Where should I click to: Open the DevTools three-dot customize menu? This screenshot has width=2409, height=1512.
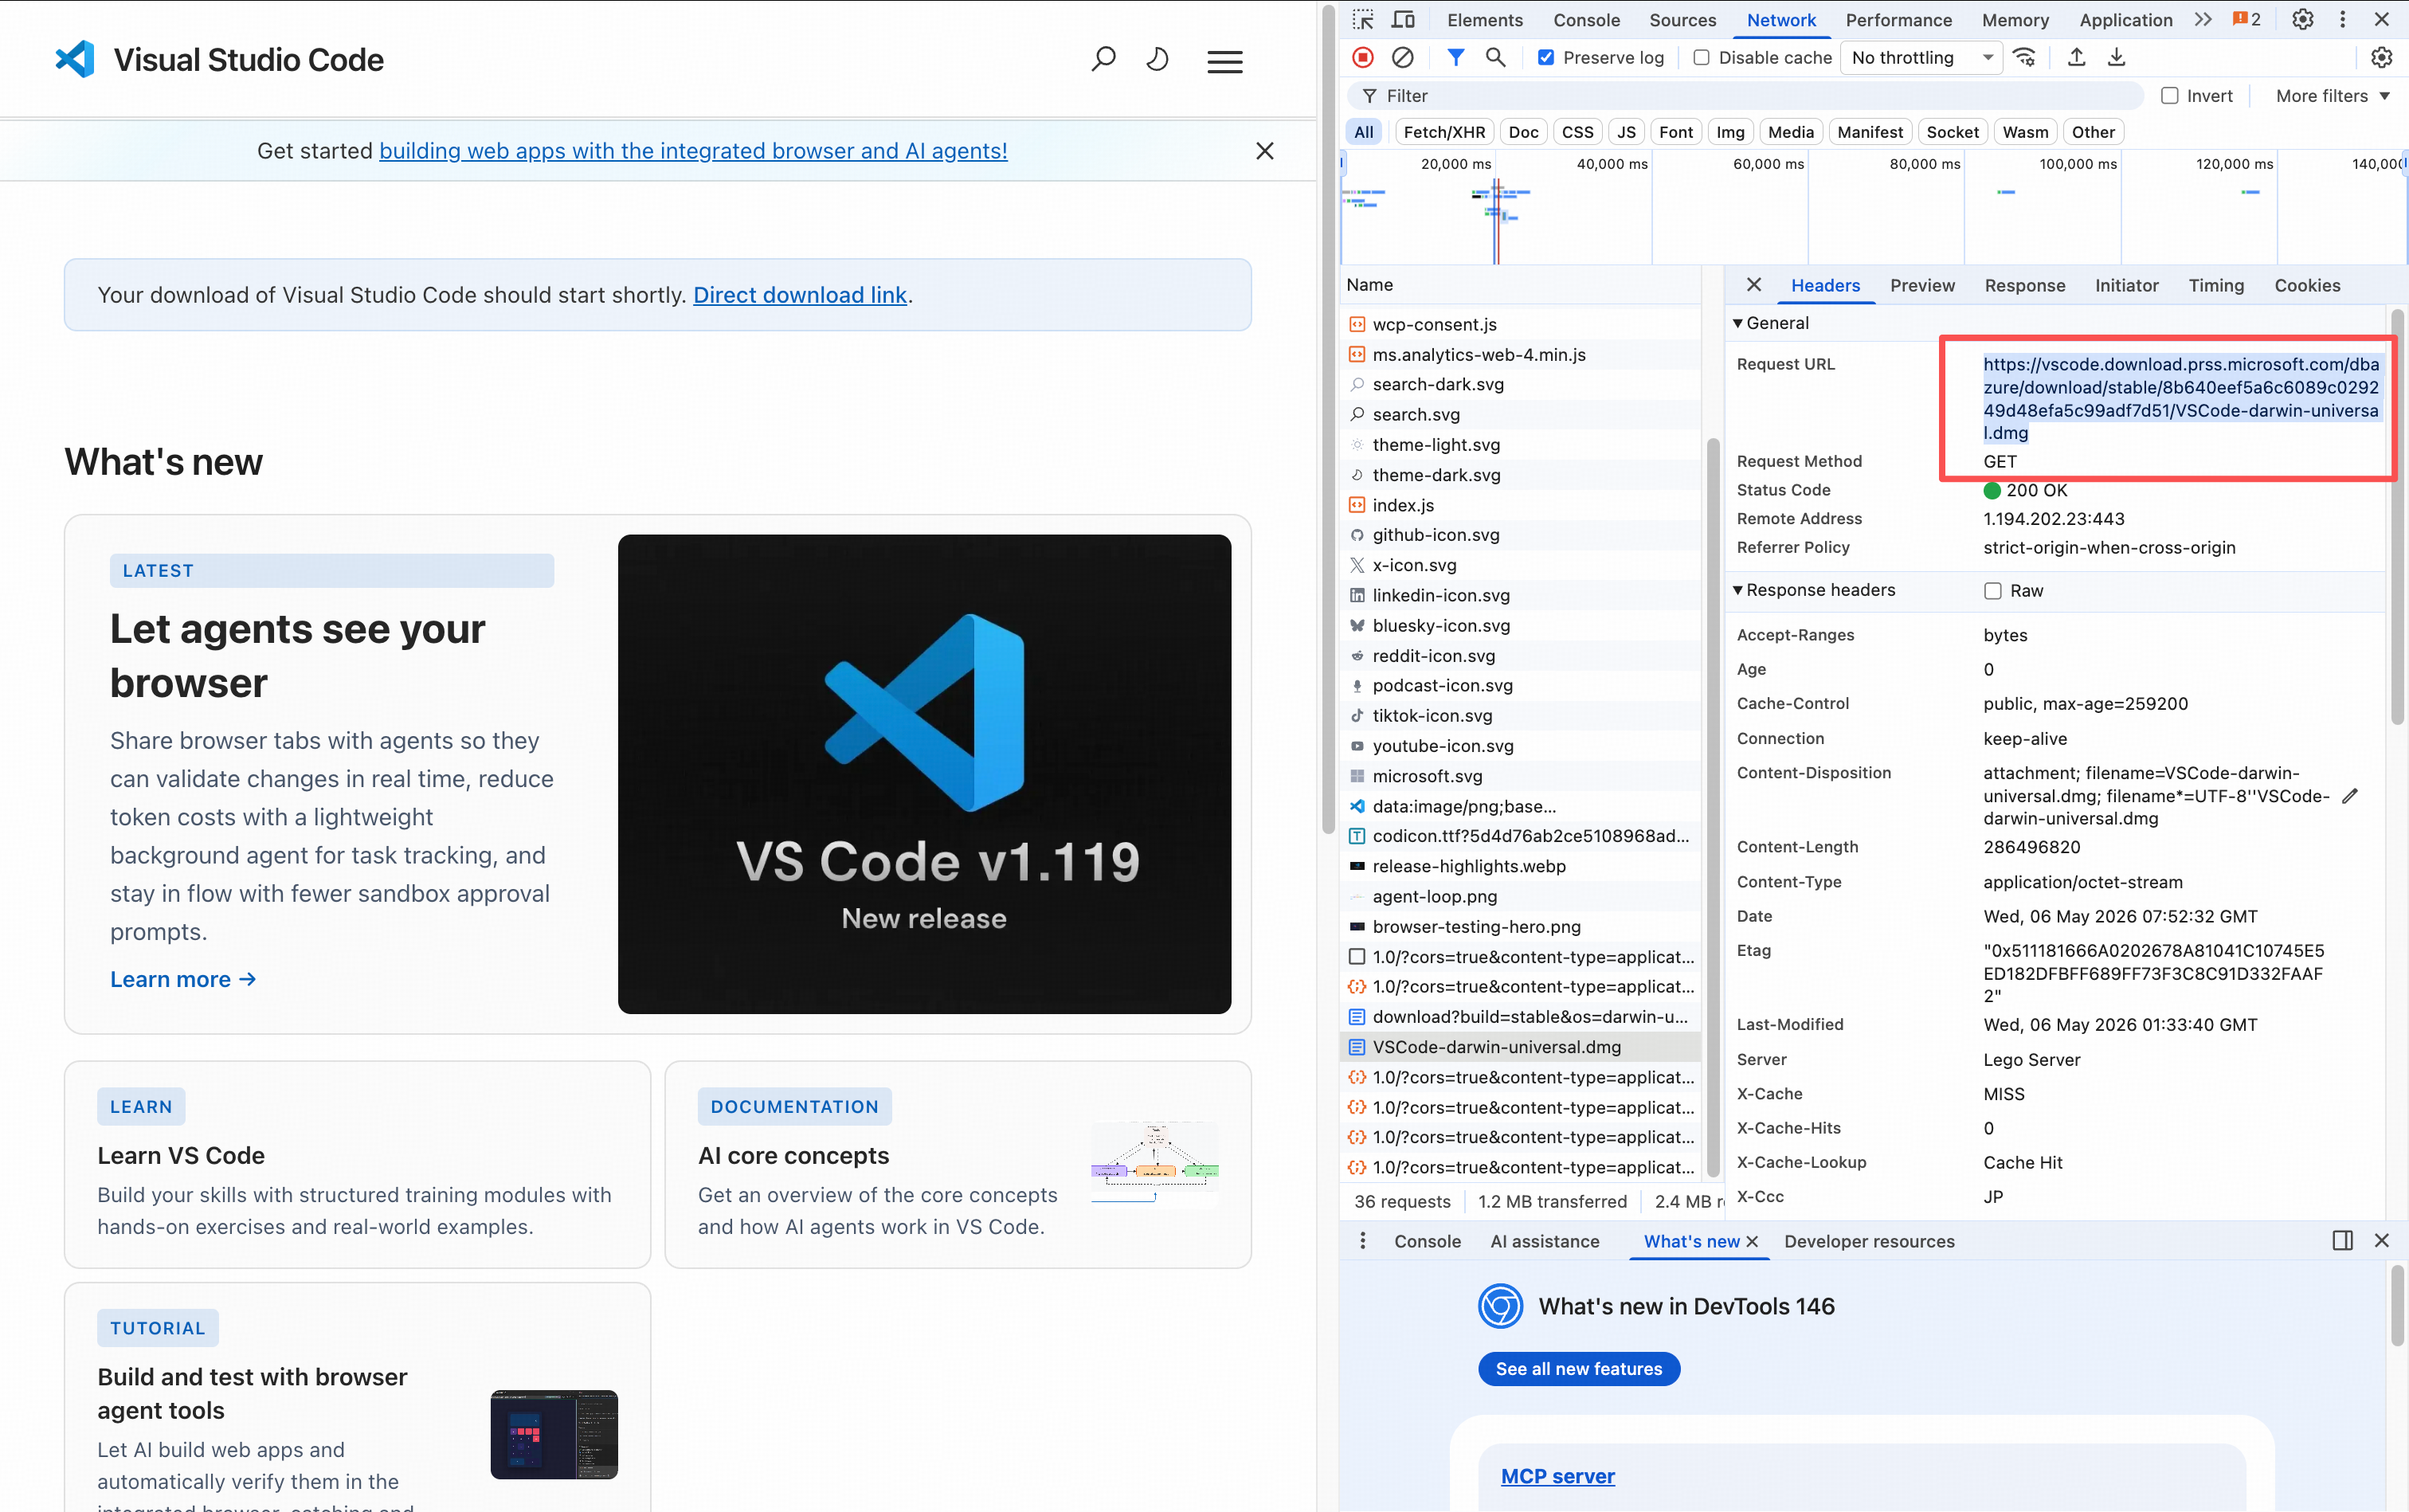pos(2342,19)
